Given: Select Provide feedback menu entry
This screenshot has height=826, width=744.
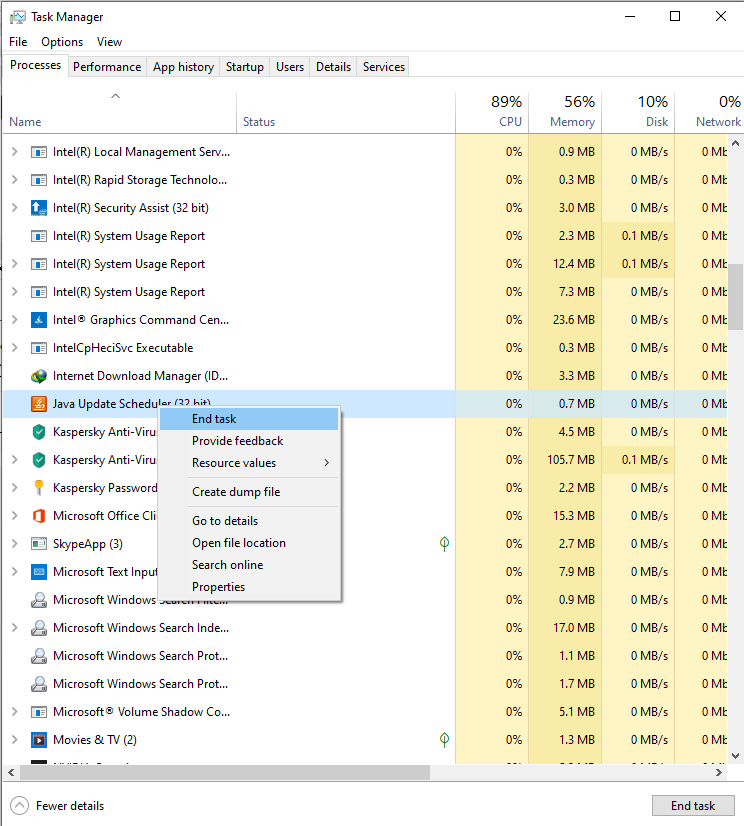Looking at the screenshot, I should 249,441.
